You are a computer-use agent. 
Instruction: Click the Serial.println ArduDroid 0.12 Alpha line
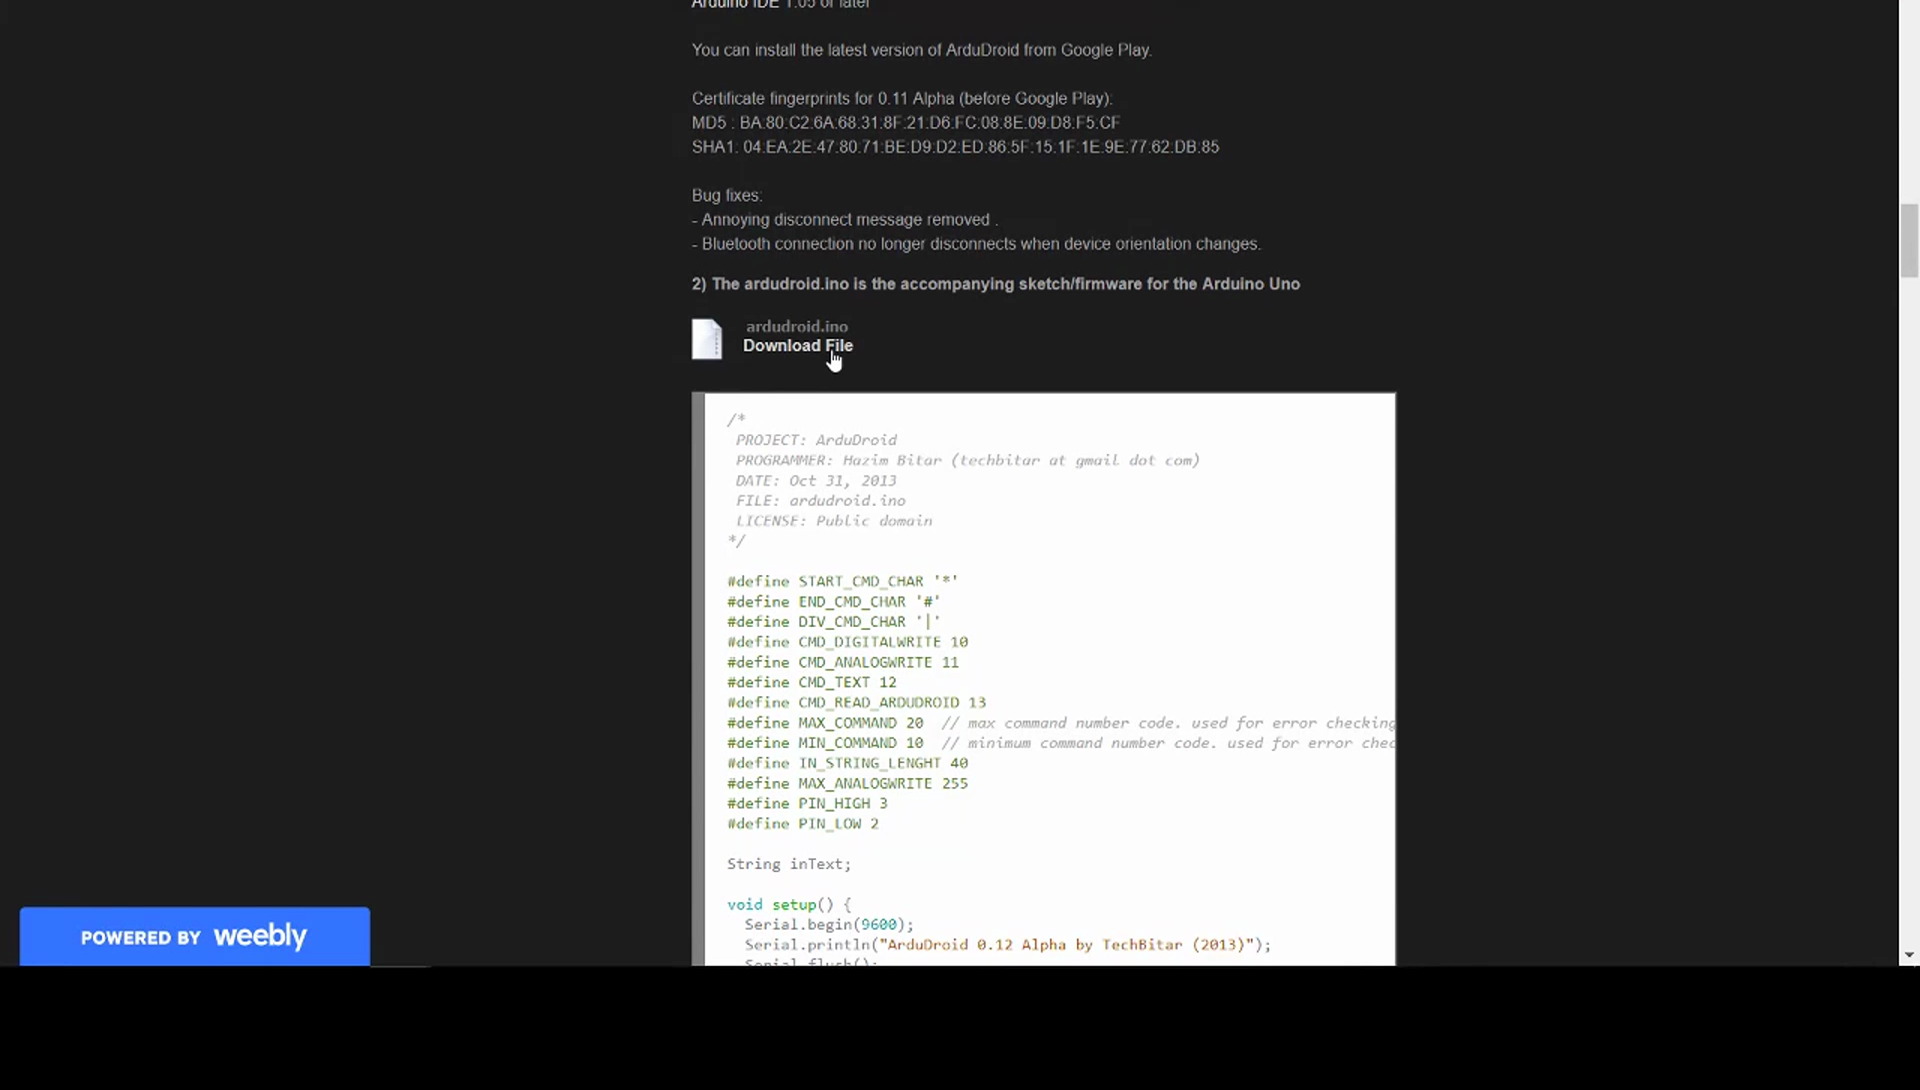[1008, 945]
